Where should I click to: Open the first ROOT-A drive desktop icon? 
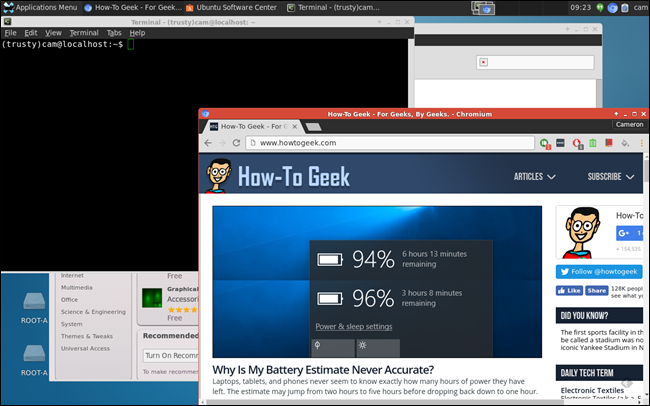click(34, 308)
